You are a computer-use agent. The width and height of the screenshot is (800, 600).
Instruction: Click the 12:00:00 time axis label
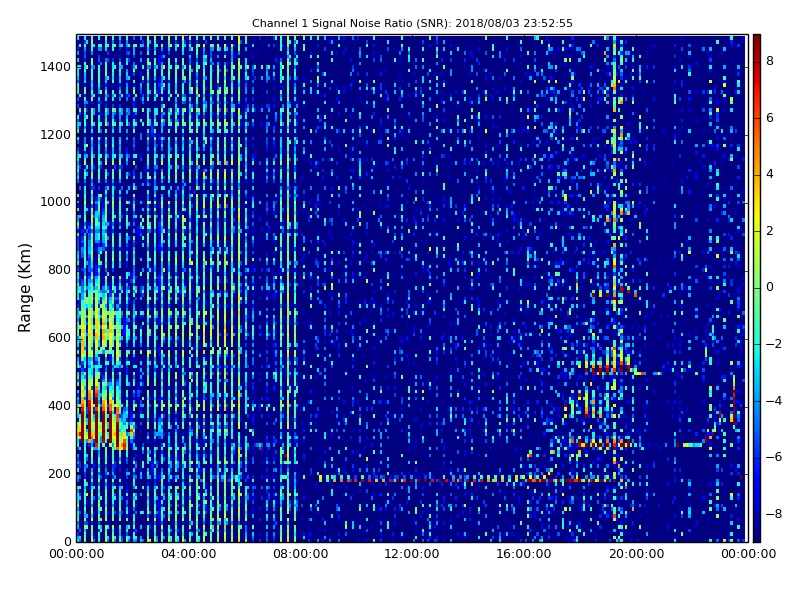click(x=412, y=554)
